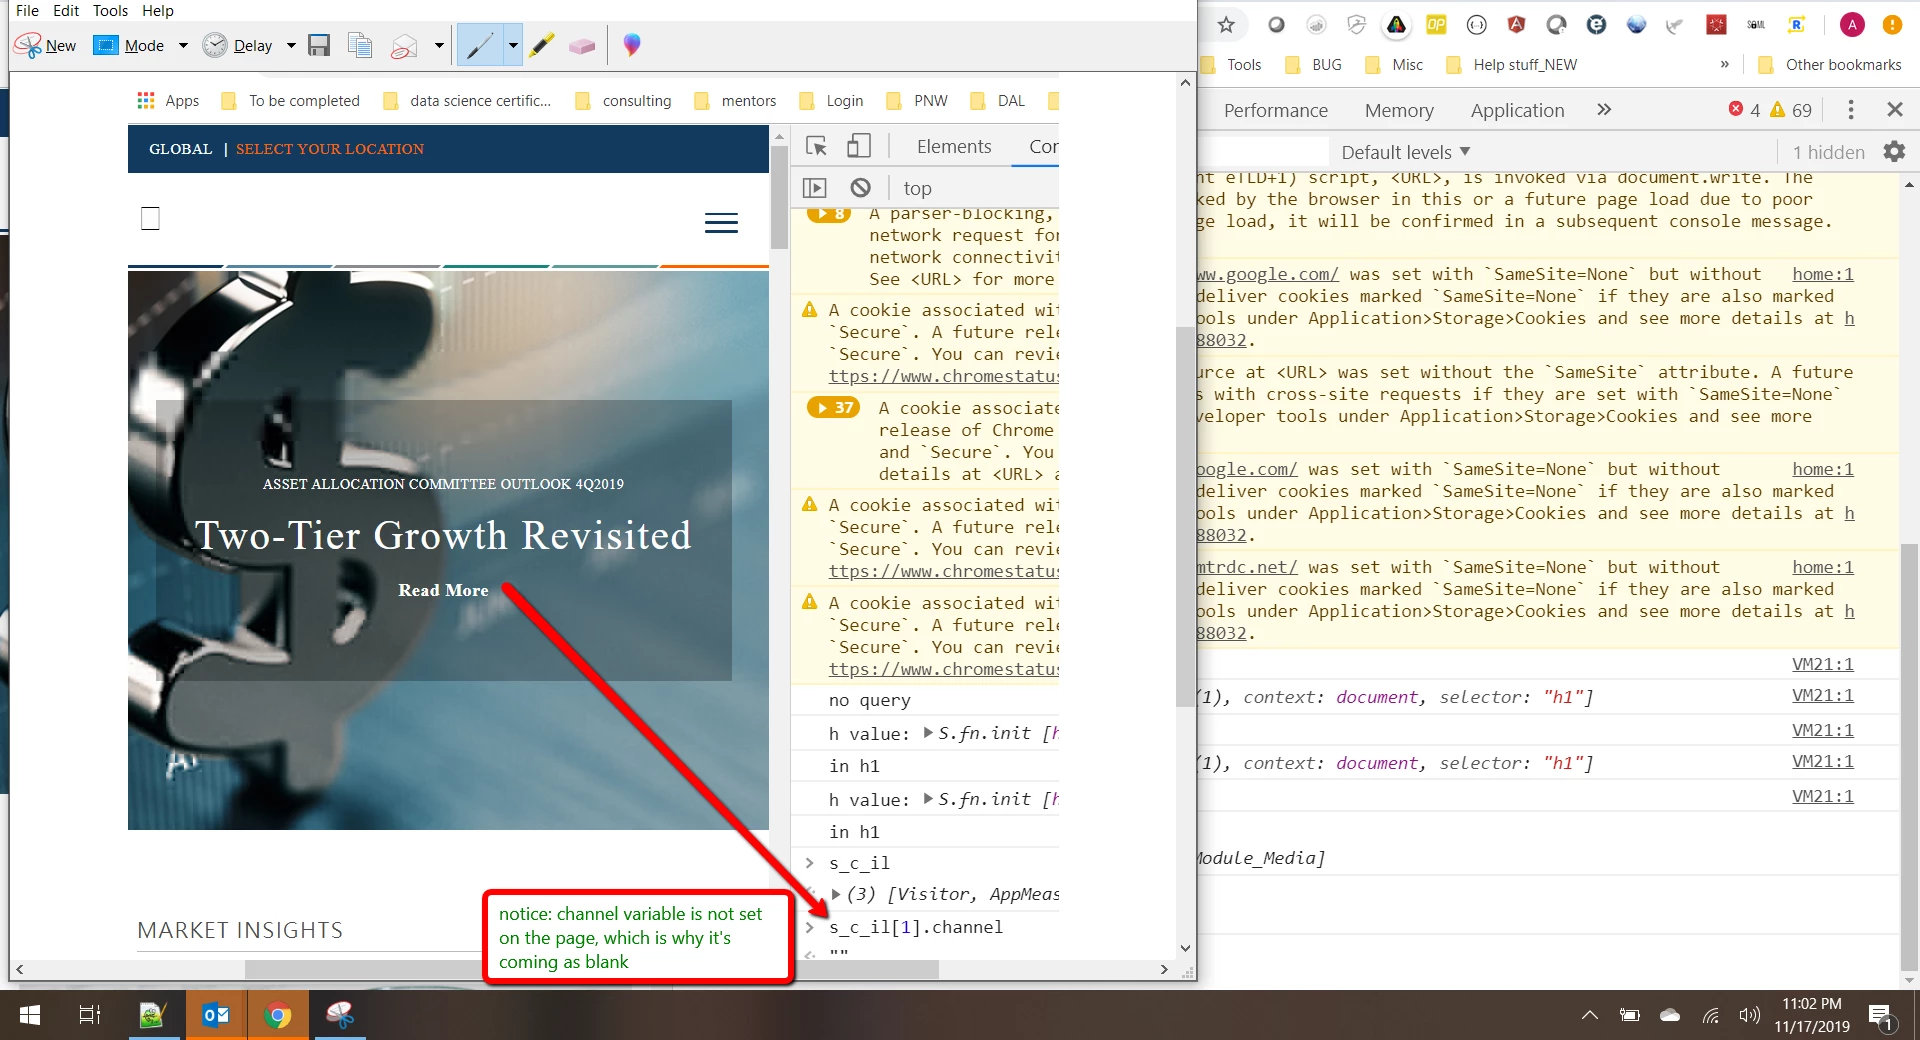Click the red Angular shield extension icon
This screenshot has width=1920, height=1040.
(1516, 25)
